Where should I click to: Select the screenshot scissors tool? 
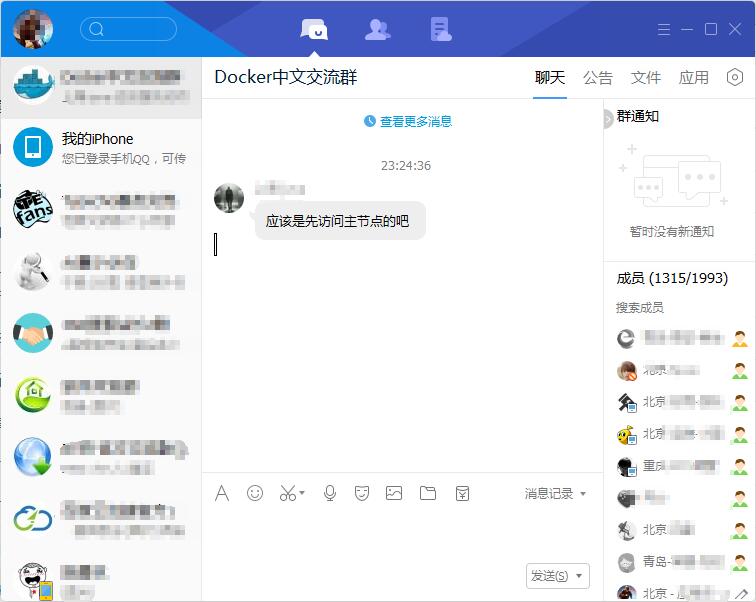(x=287, y=493)
